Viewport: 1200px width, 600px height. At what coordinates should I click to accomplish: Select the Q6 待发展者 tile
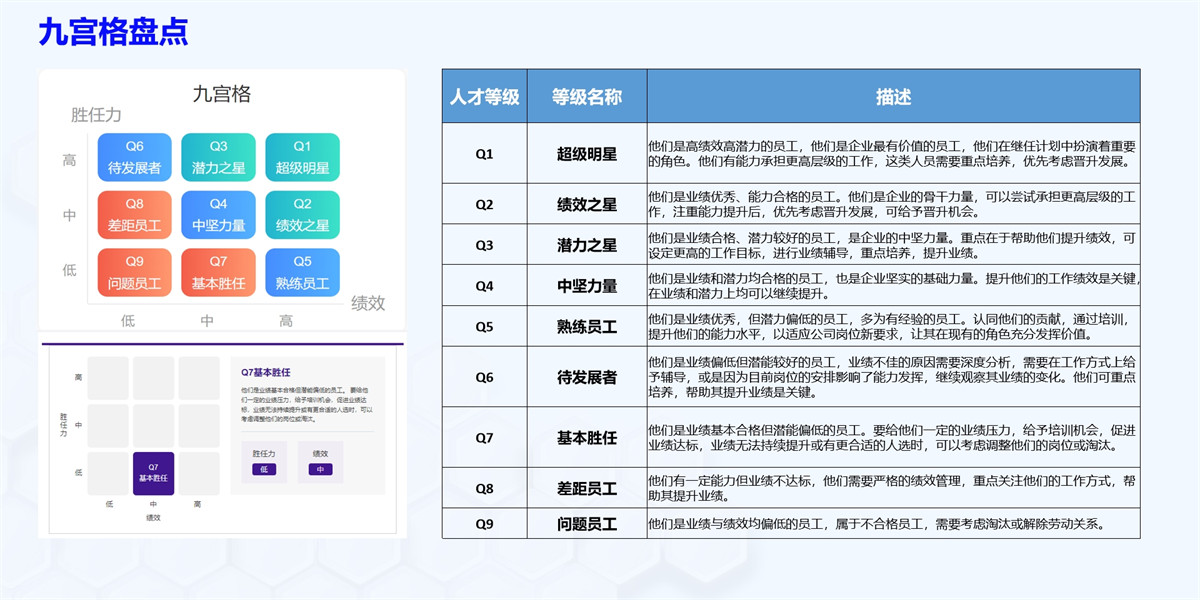coord(134,158)
